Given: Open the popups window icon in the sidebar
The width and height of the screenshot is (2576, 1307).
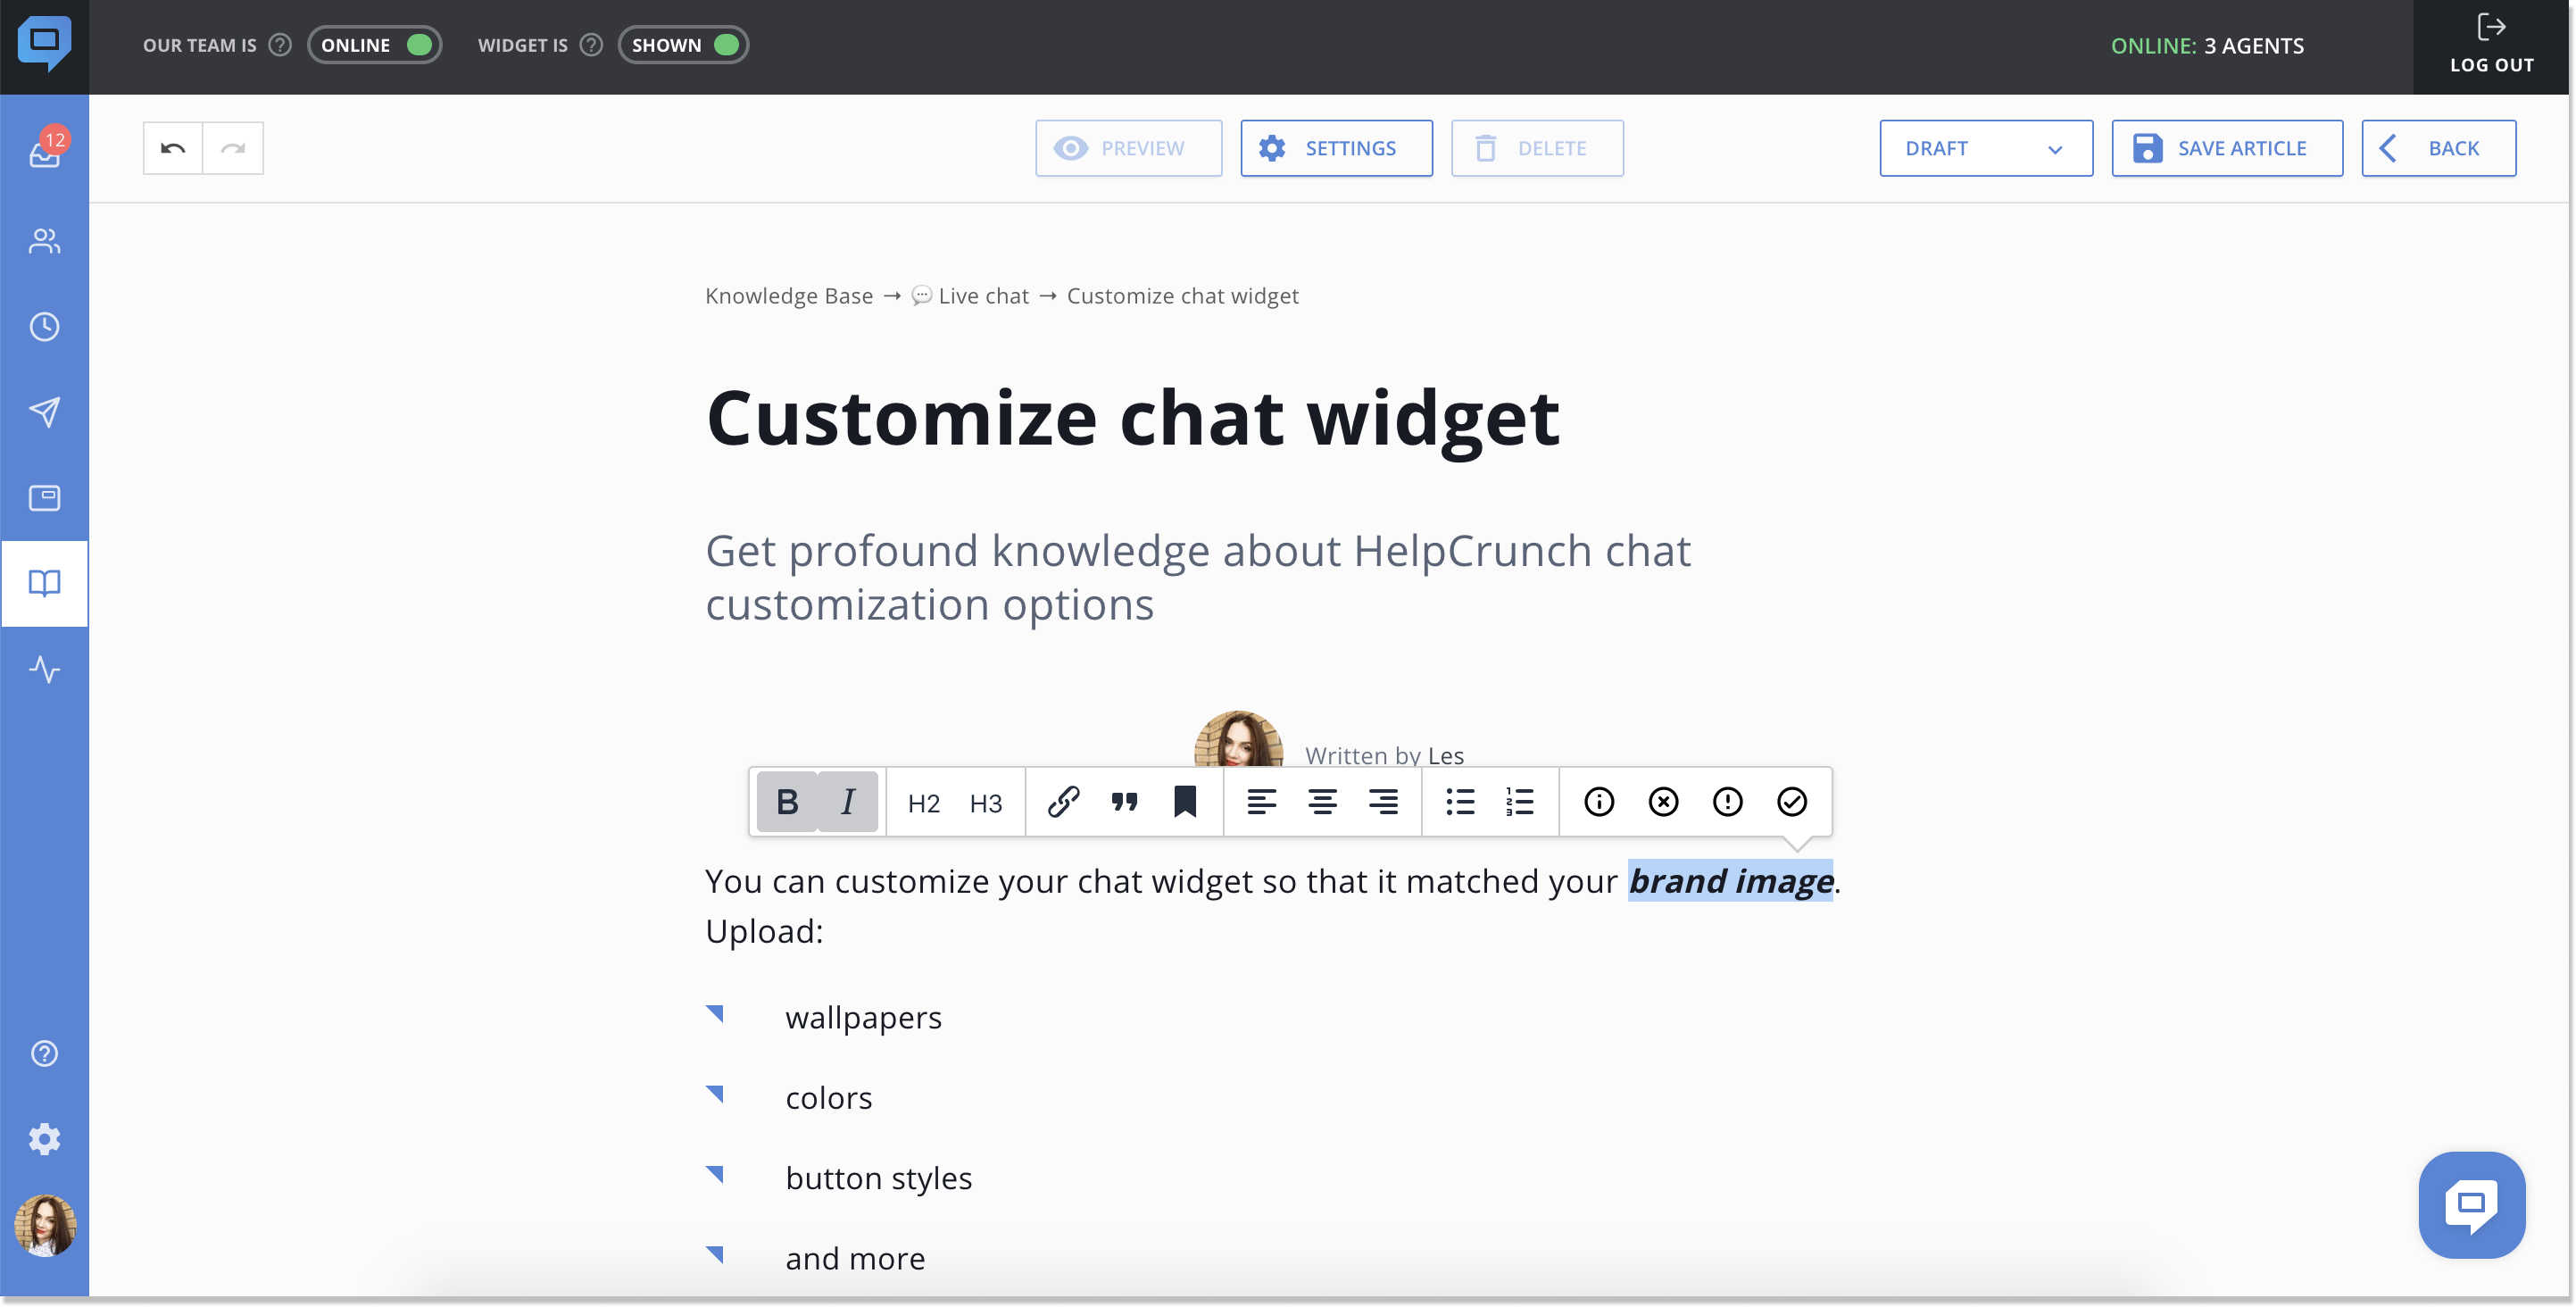Looking at the screenshot, I should [x=44, y=498].
